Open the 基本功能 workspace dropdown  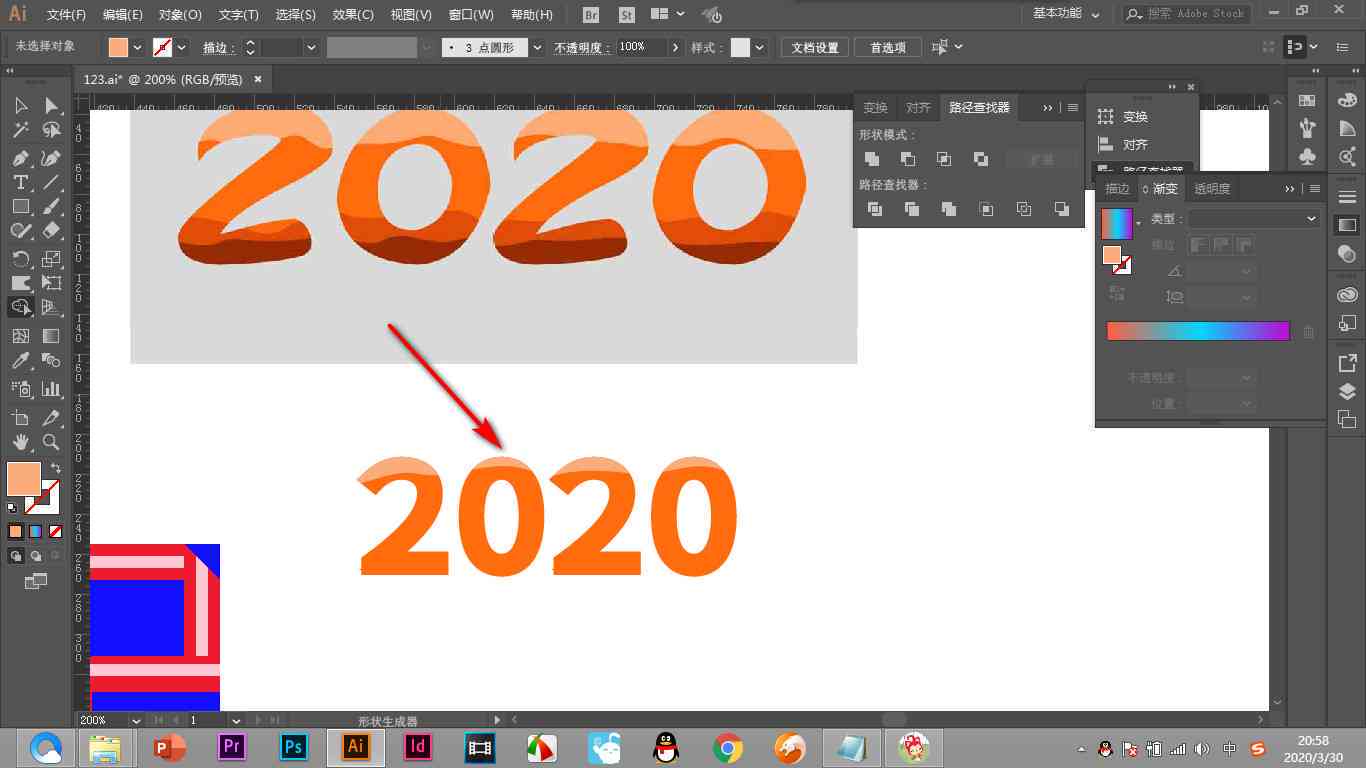[x=1066, y=14]
